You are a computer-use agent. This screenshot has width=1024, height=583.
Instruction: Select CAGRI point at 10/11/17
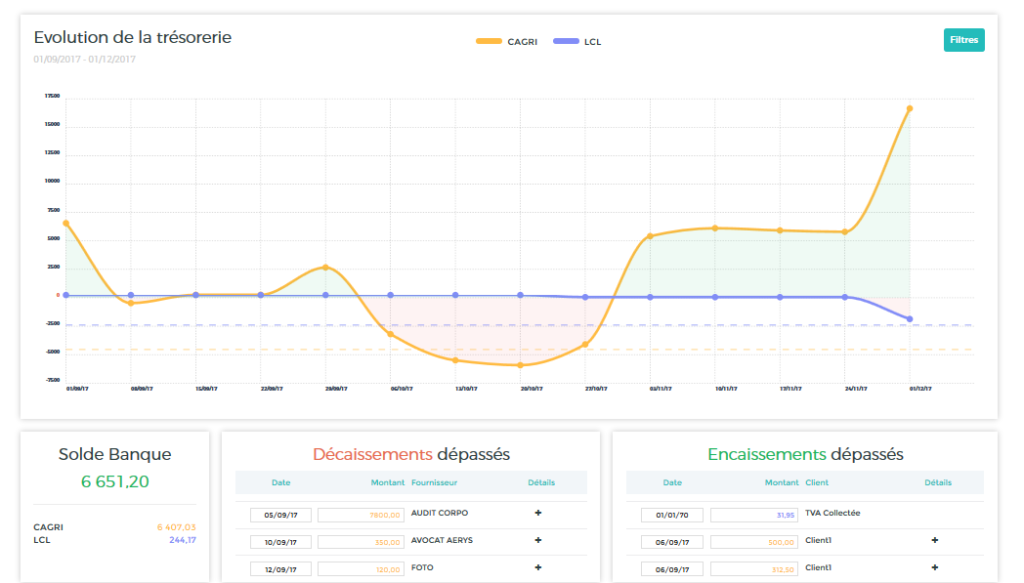pyautogui.click(x=715, y=228)
